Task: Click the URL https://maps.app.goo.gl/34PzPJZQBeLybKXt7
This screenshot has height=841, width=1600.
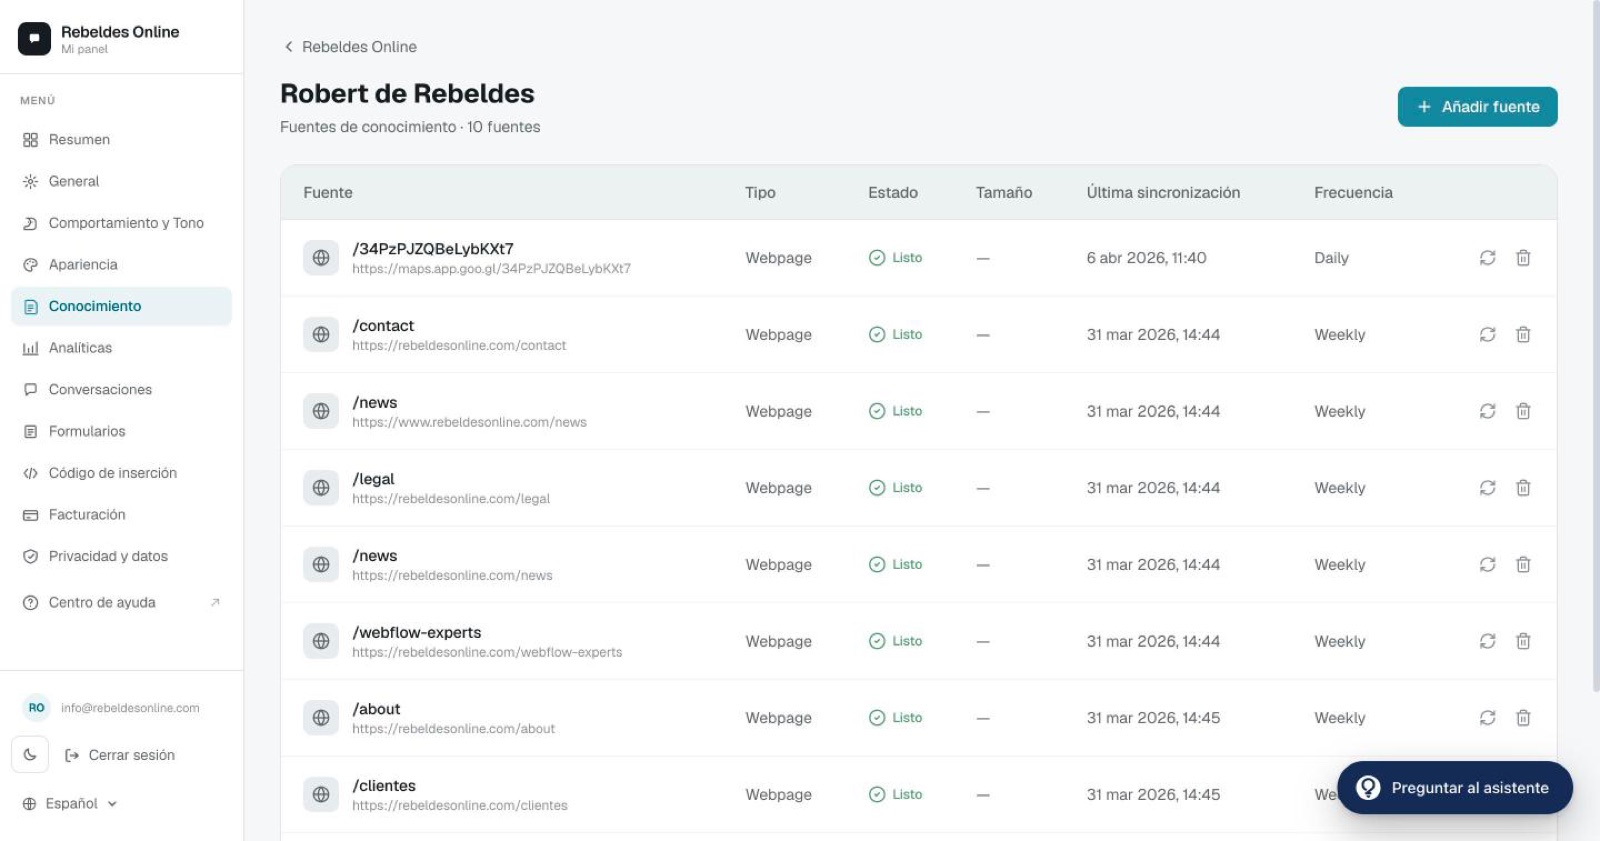Action: click(x=491, y=269)
